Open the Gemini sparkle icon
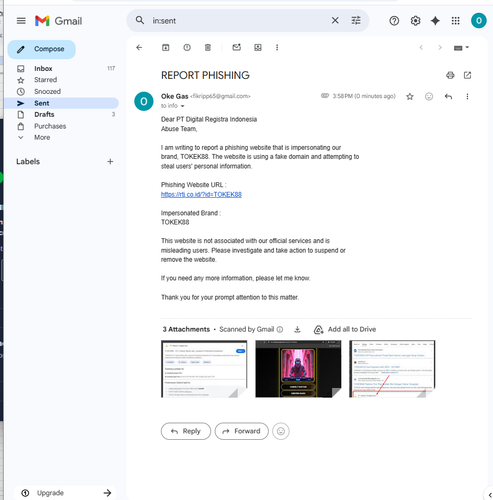493x500 pixels. [x=435, y=21]
